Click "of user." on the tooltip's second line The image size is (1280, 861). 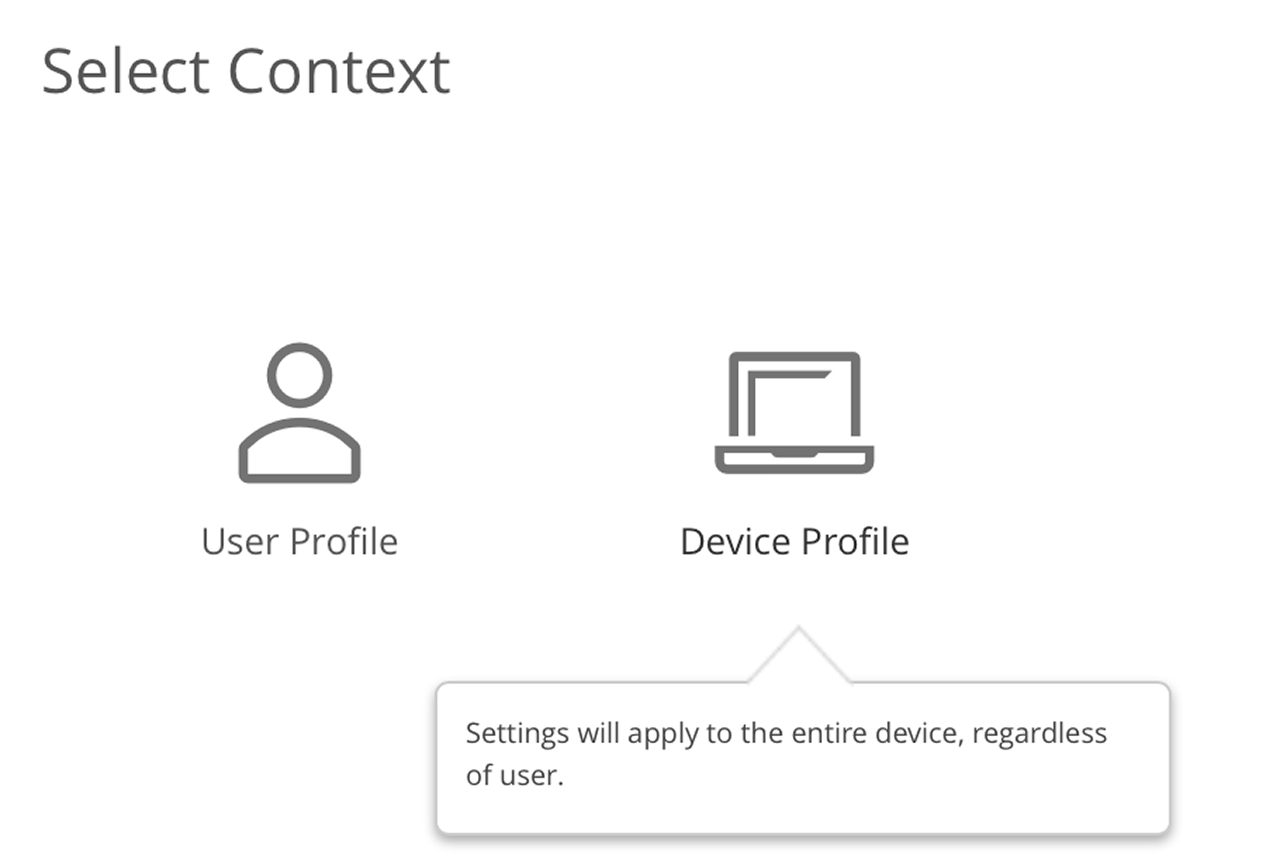[x=515, y=776]
